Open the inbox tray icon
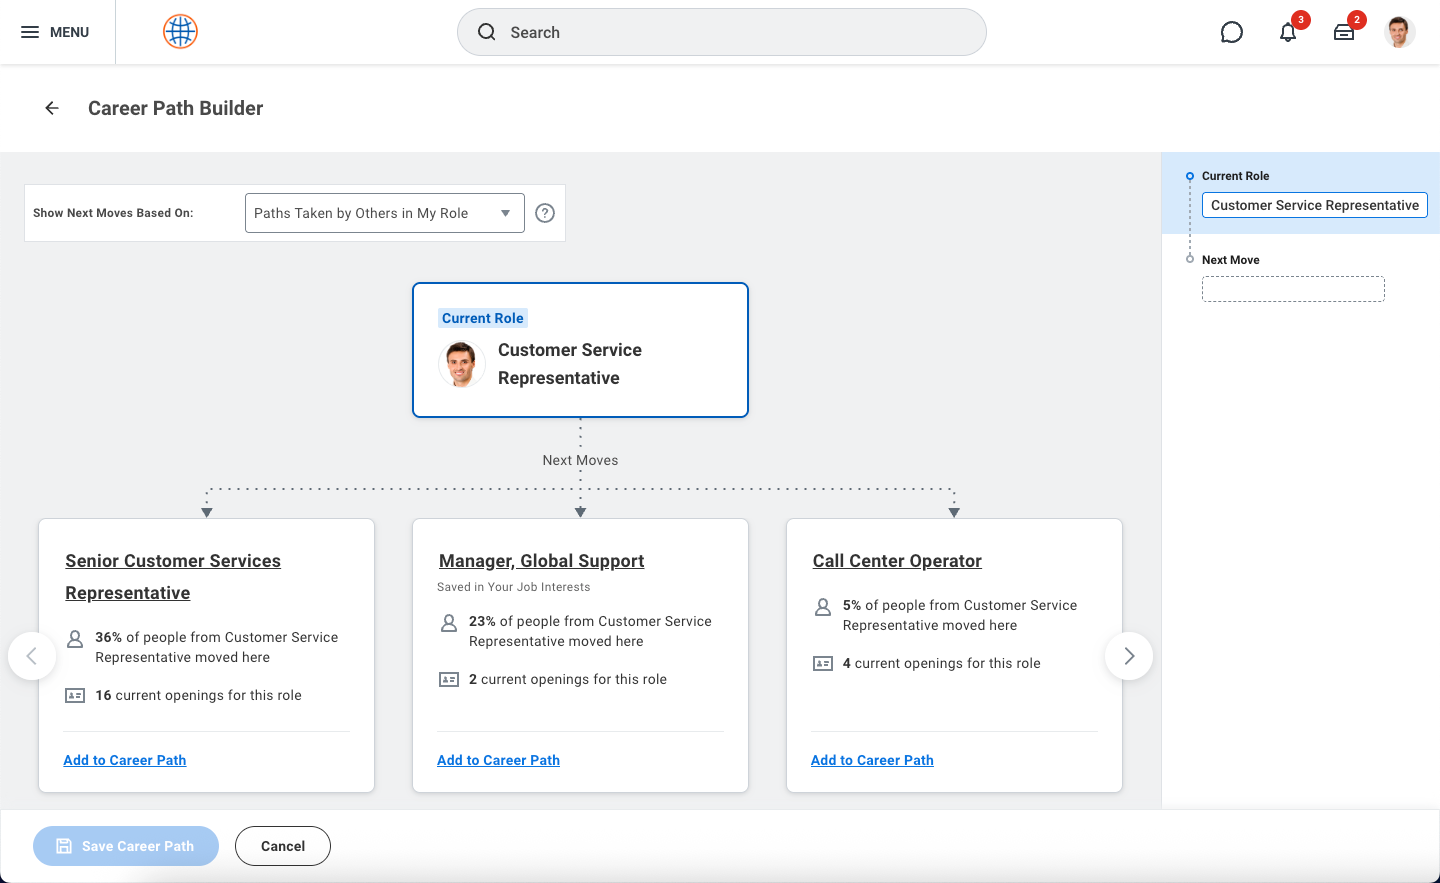Viewport: 1440px width, 883px height. [x=1344, y=32]
